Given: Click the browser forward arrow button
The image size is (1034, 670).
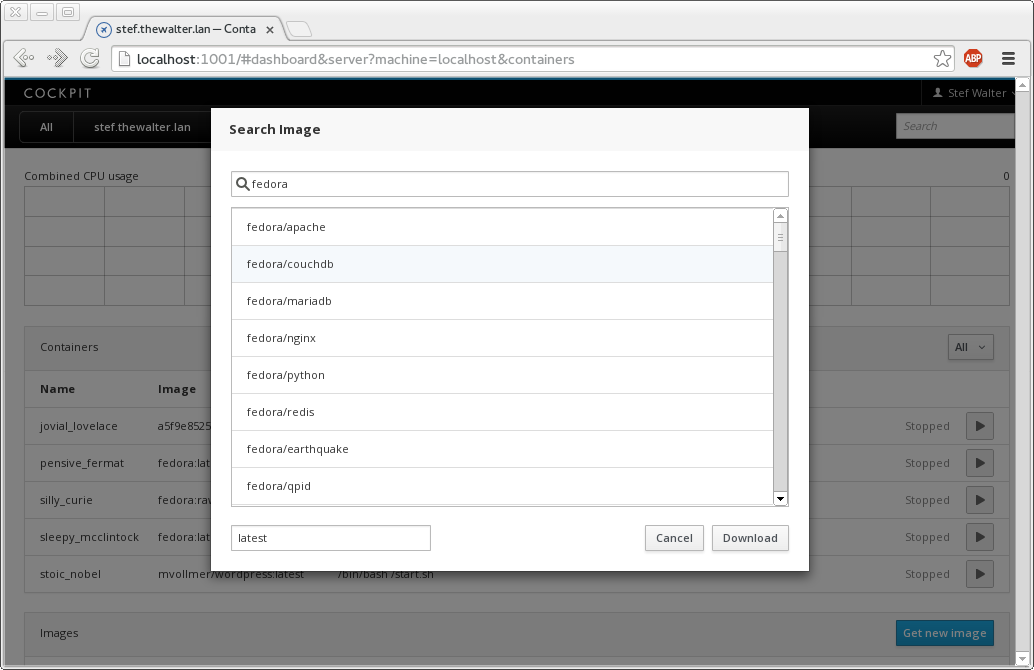Looking at the screenshot, I should click(x=57, y=59).
